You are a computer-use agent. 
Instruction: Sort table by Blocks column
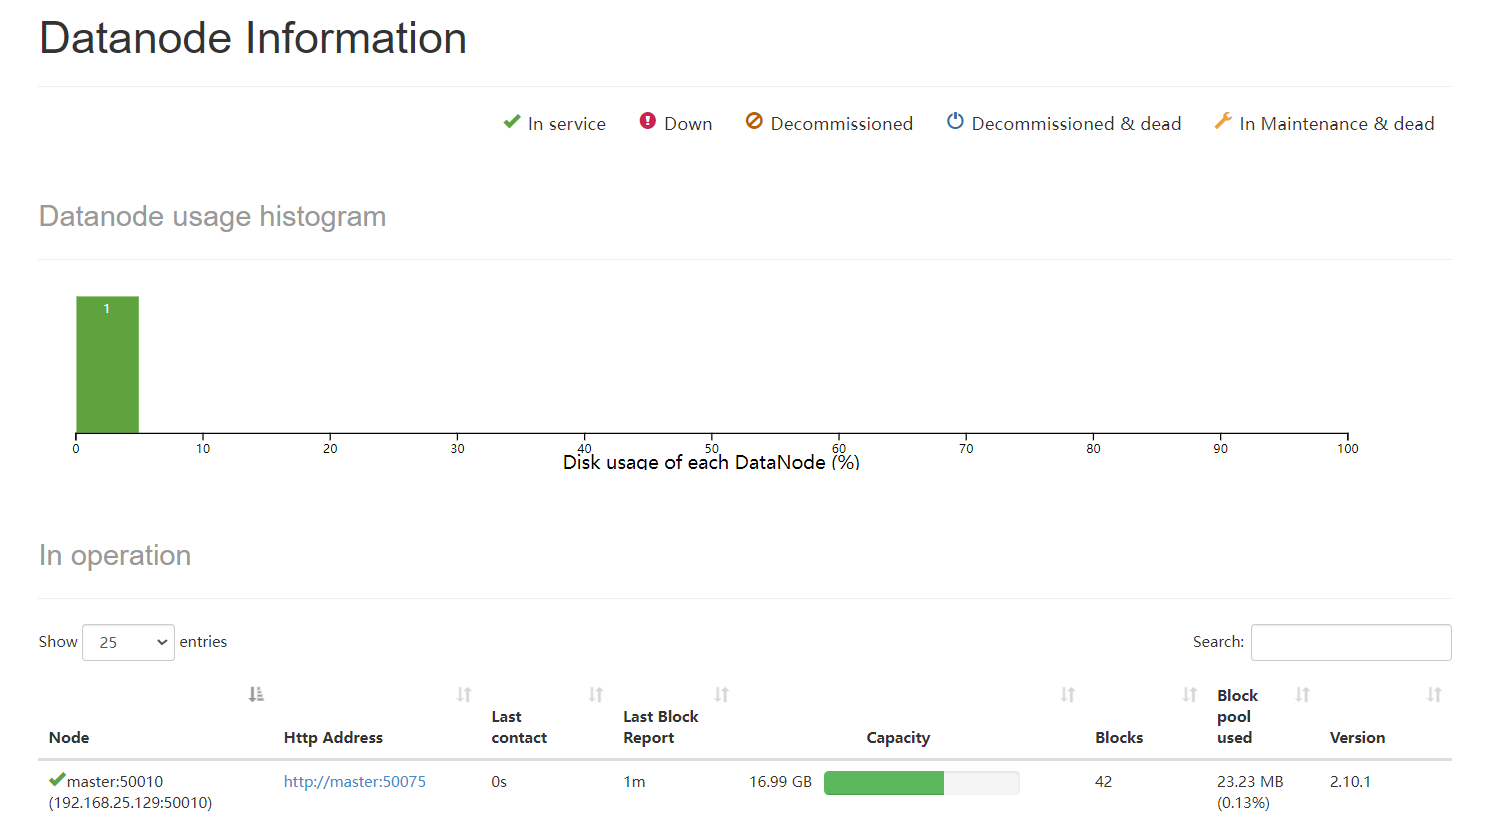[x=1190, y=694]
